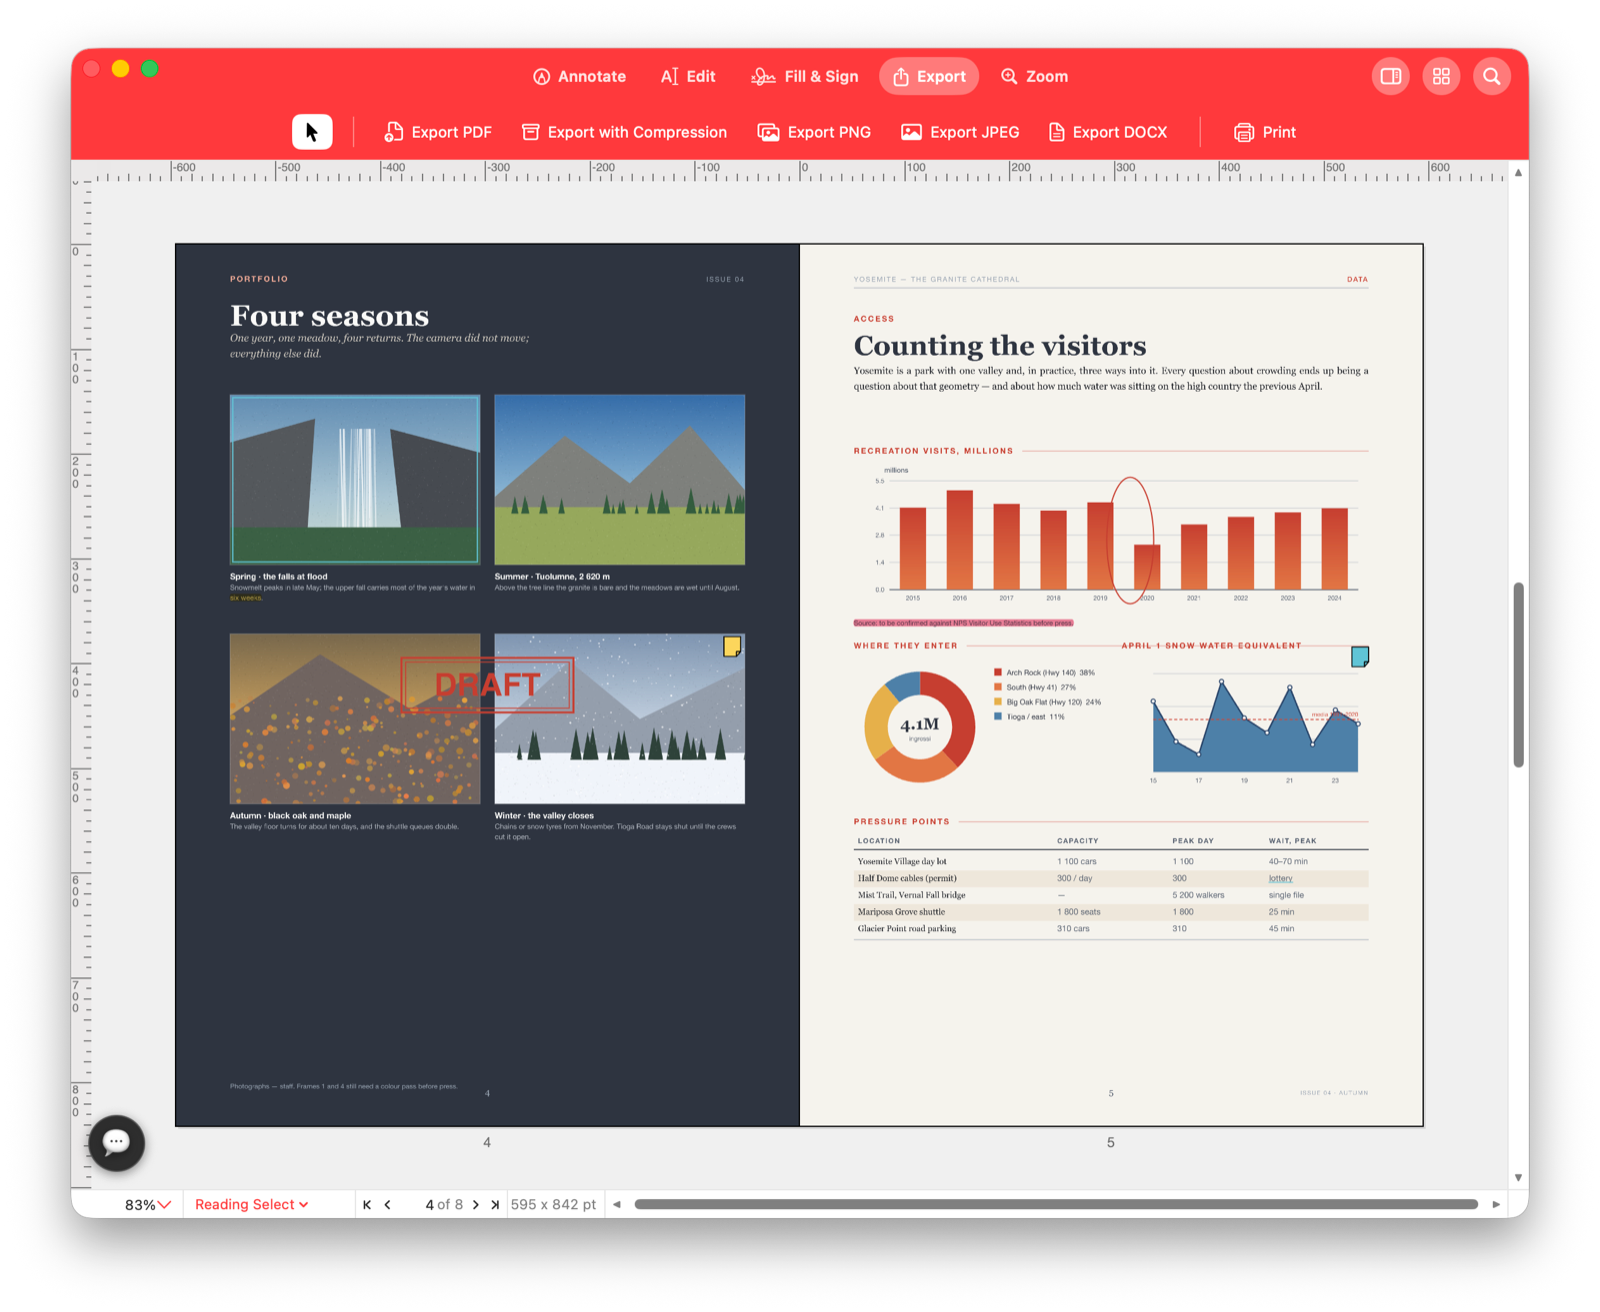Select the Export tab
1600x1312 pixels.
click(929, 76)
